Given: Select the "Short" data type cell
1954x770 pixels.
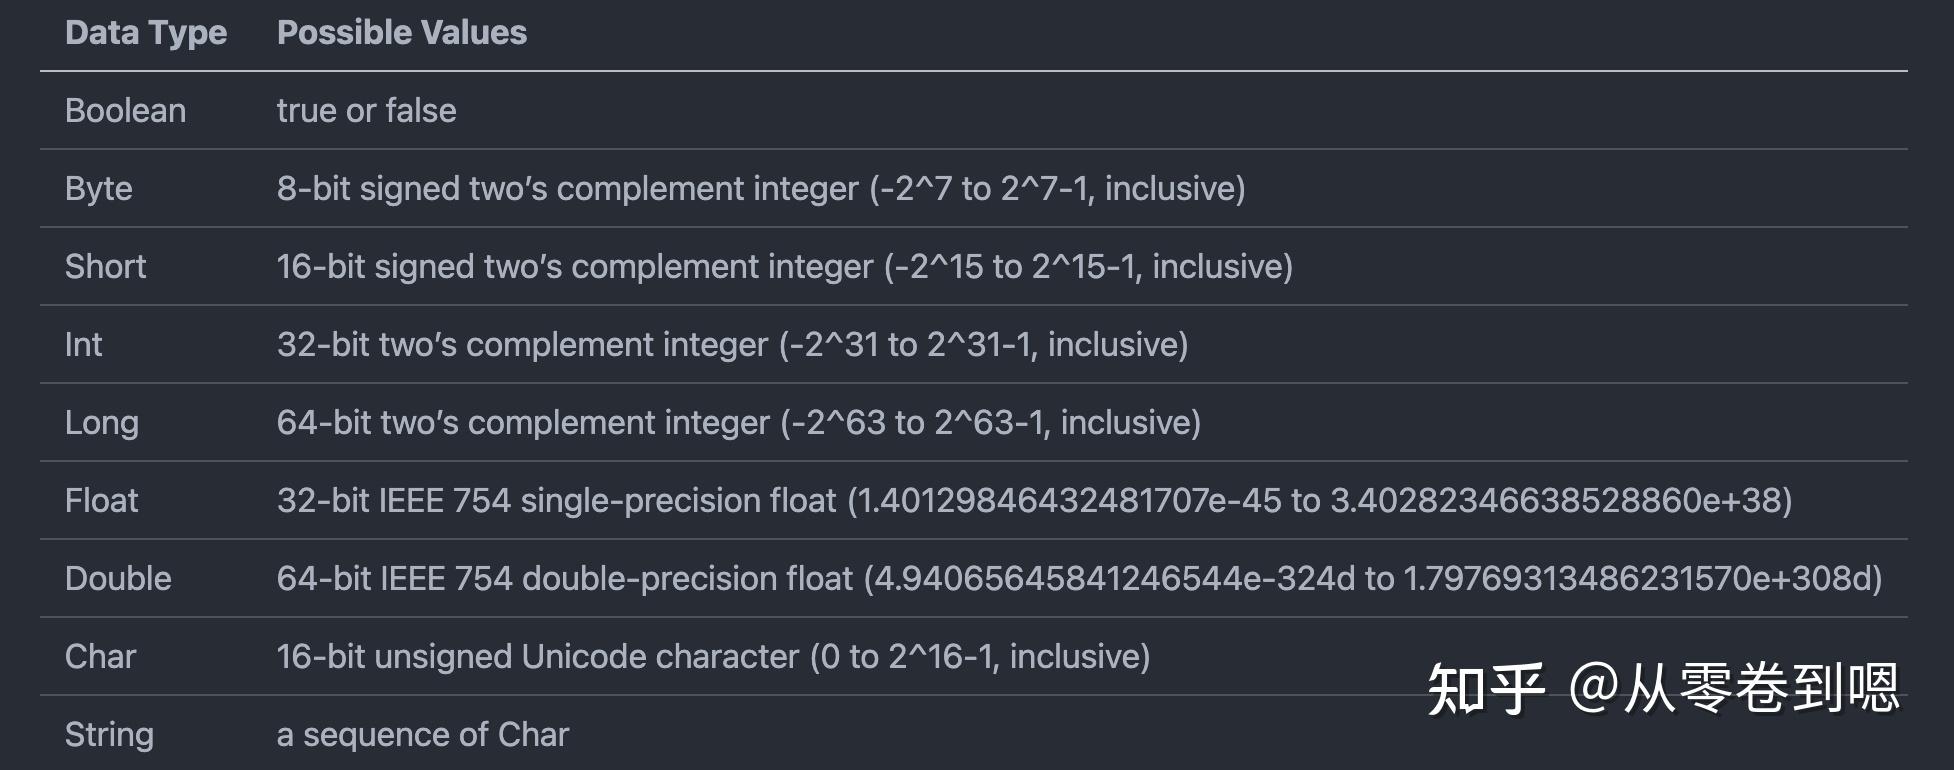Looking at the screenshot, I should coord(105,267).
